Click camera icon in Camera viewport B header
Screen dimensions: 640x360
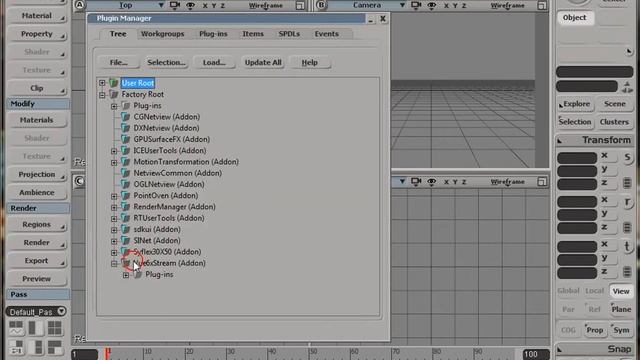(x=416, y=5)
